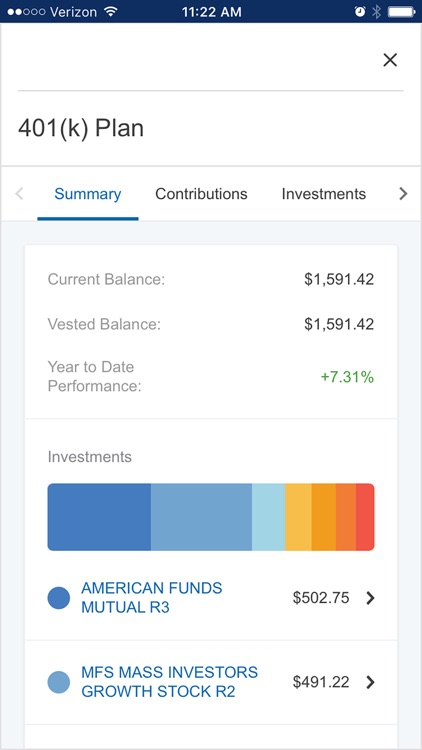
Task: Tap the light blue dot beside MFS Mass Investors
Action: coord(59,682)
